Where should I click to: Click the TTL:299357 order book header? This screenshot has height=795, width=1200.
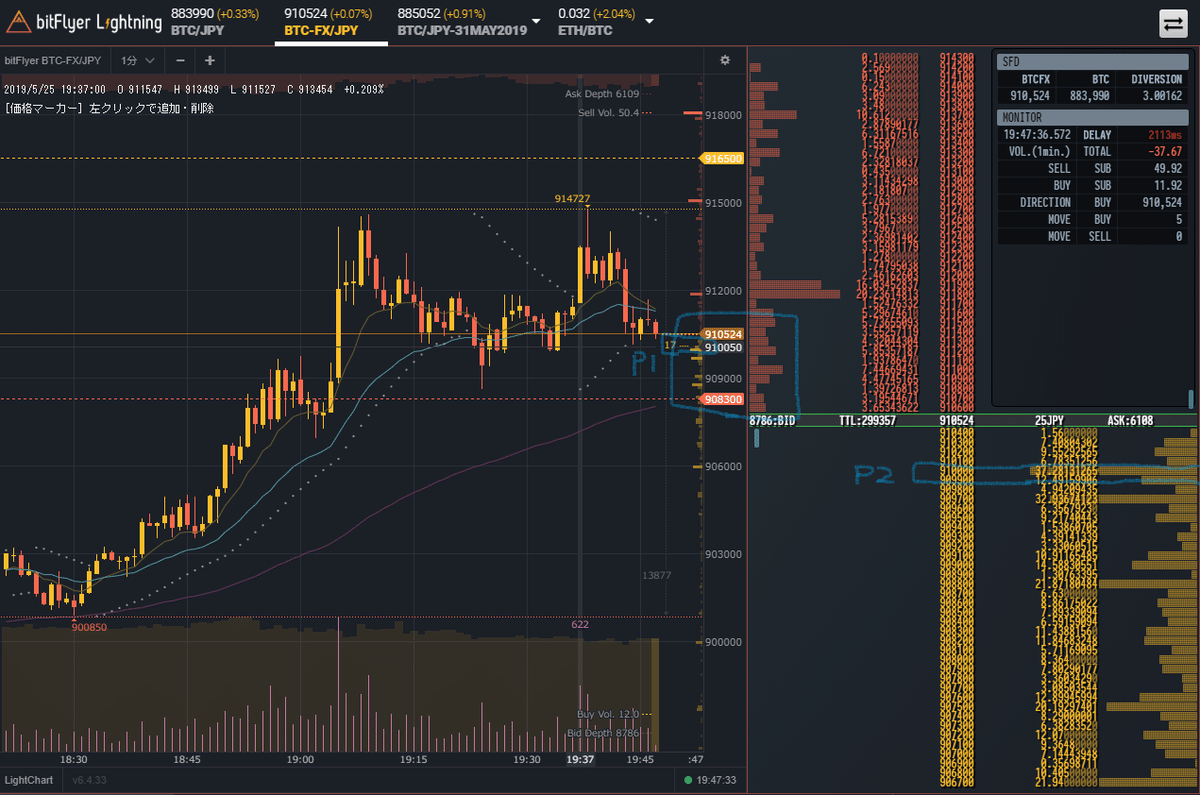pos(867,422)
